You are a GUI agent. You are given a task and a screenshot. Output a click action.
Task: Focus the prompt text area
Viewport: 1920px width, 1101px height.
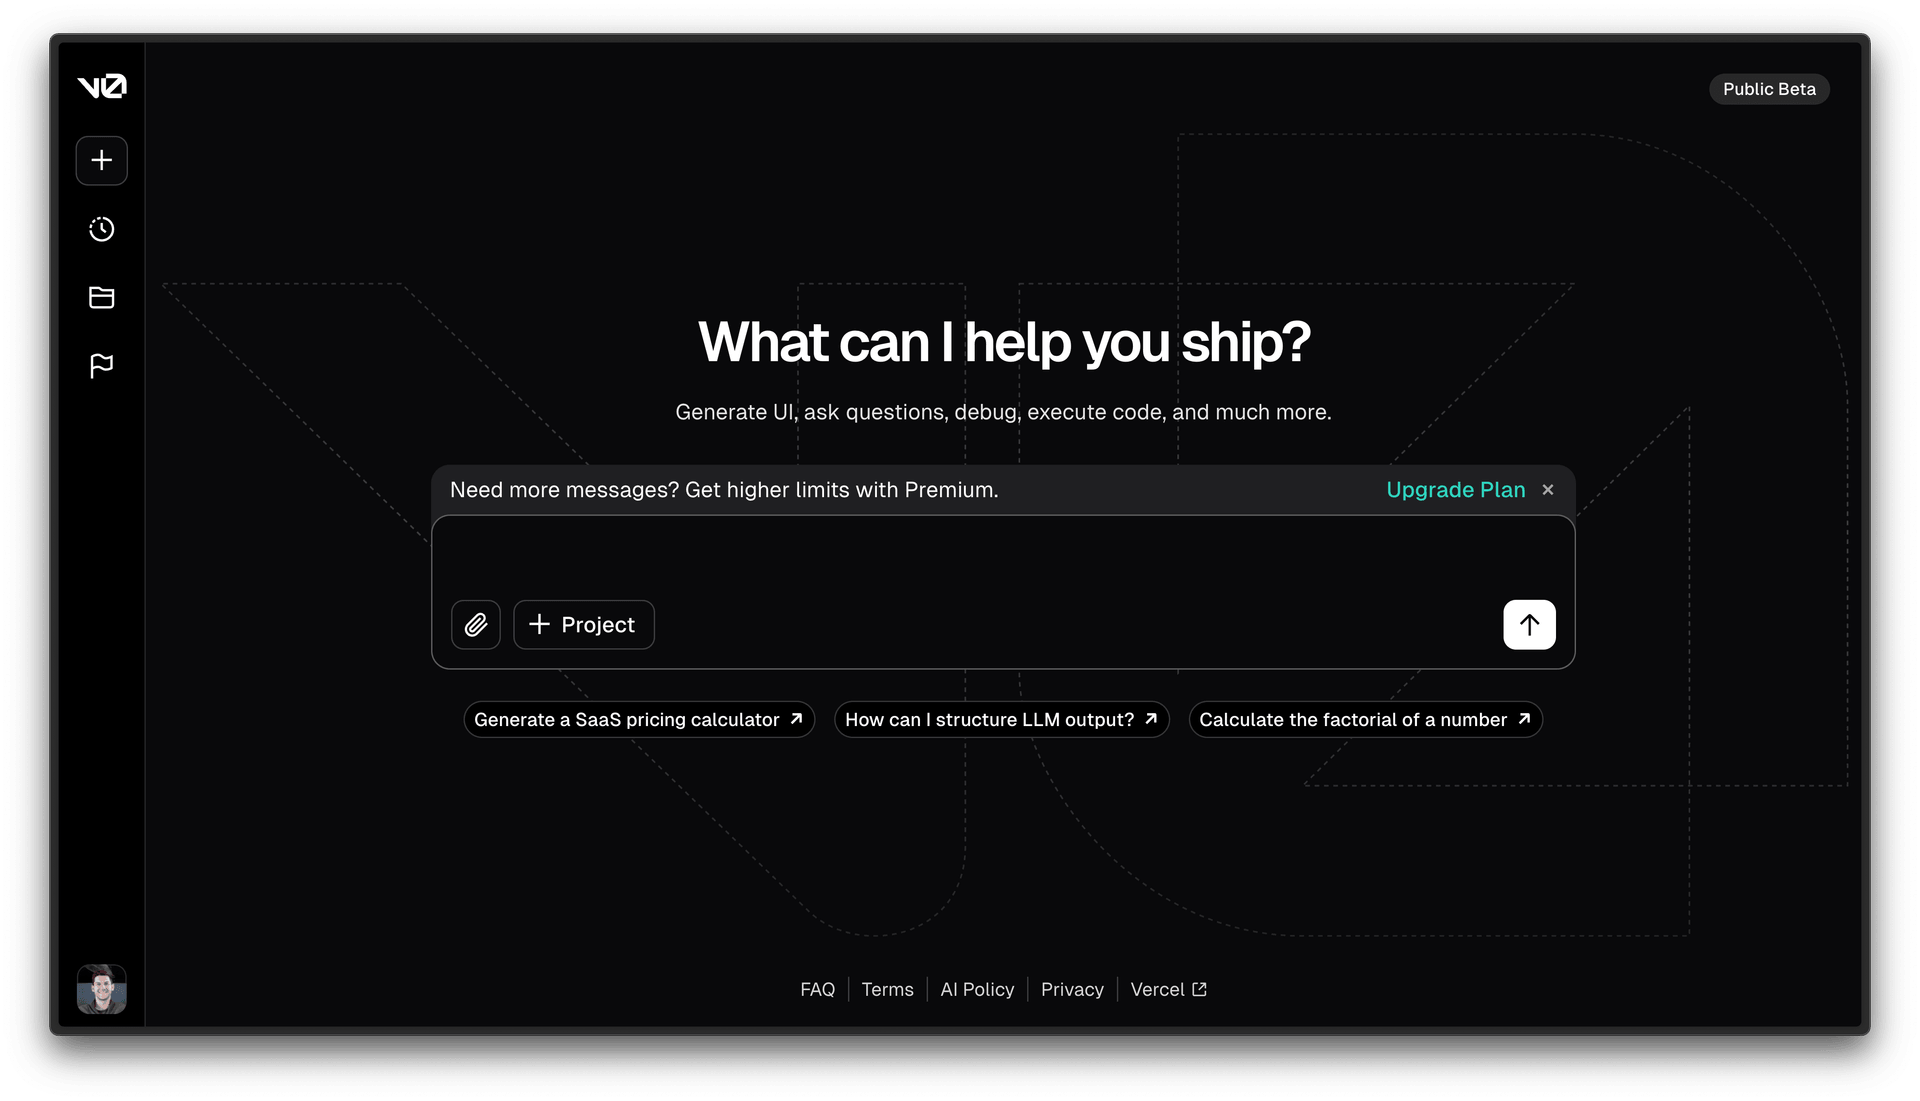click(1003, 558)
